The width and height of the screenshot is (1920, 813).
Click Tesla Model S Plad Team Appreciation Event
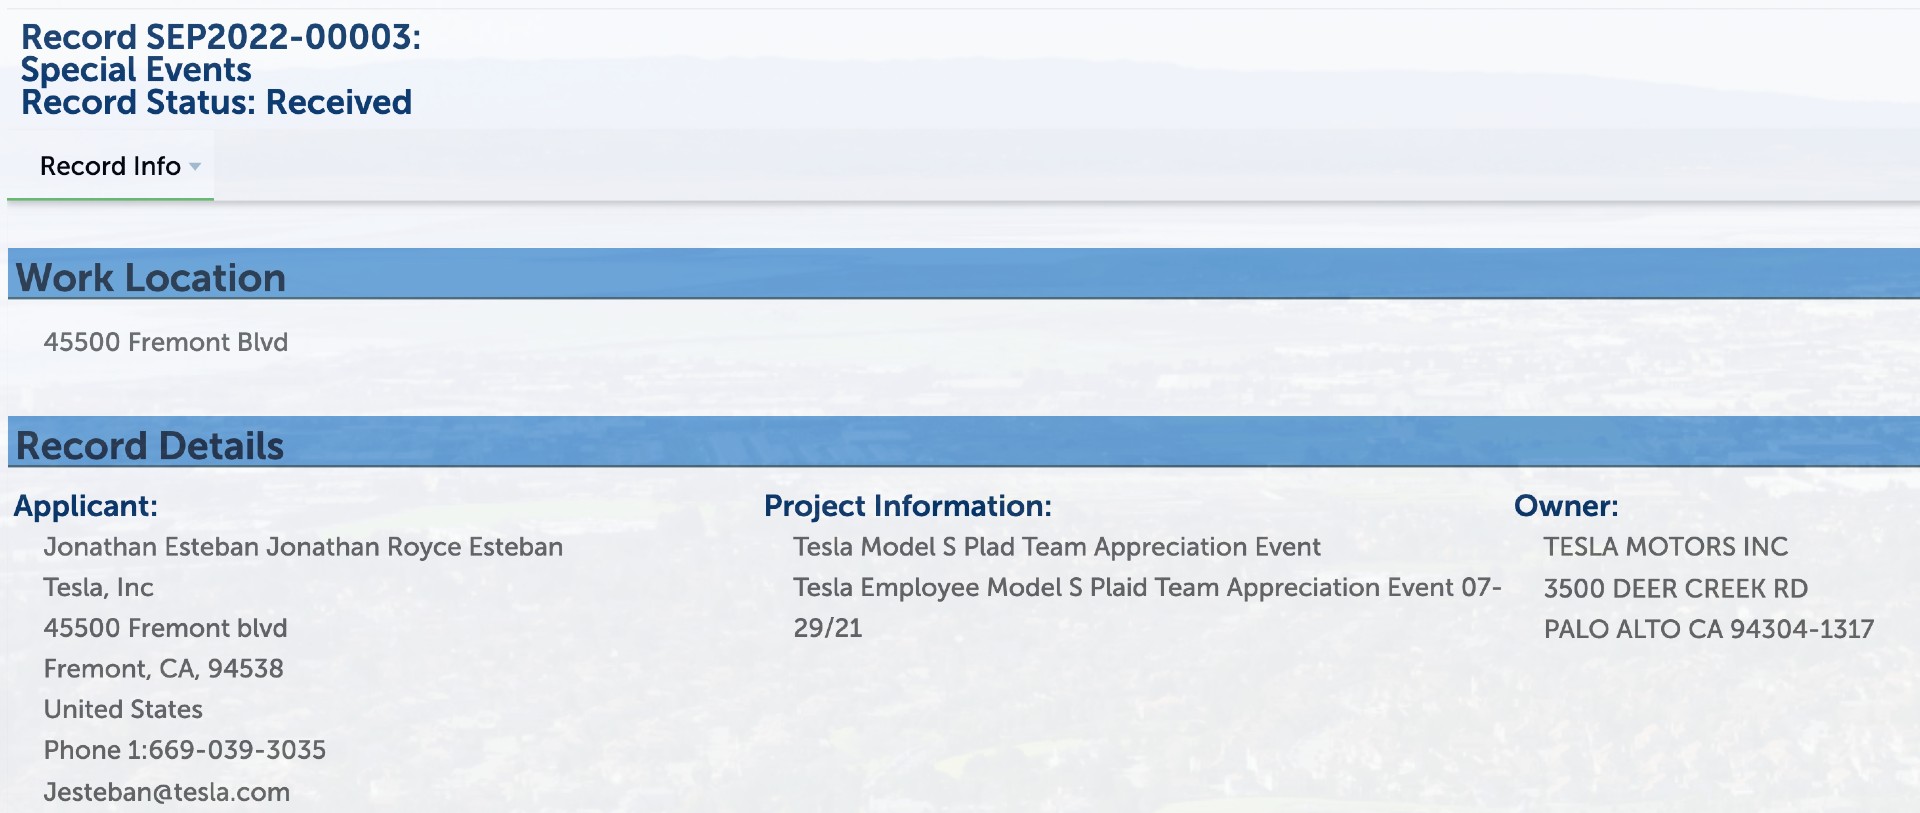[1057, 547]
